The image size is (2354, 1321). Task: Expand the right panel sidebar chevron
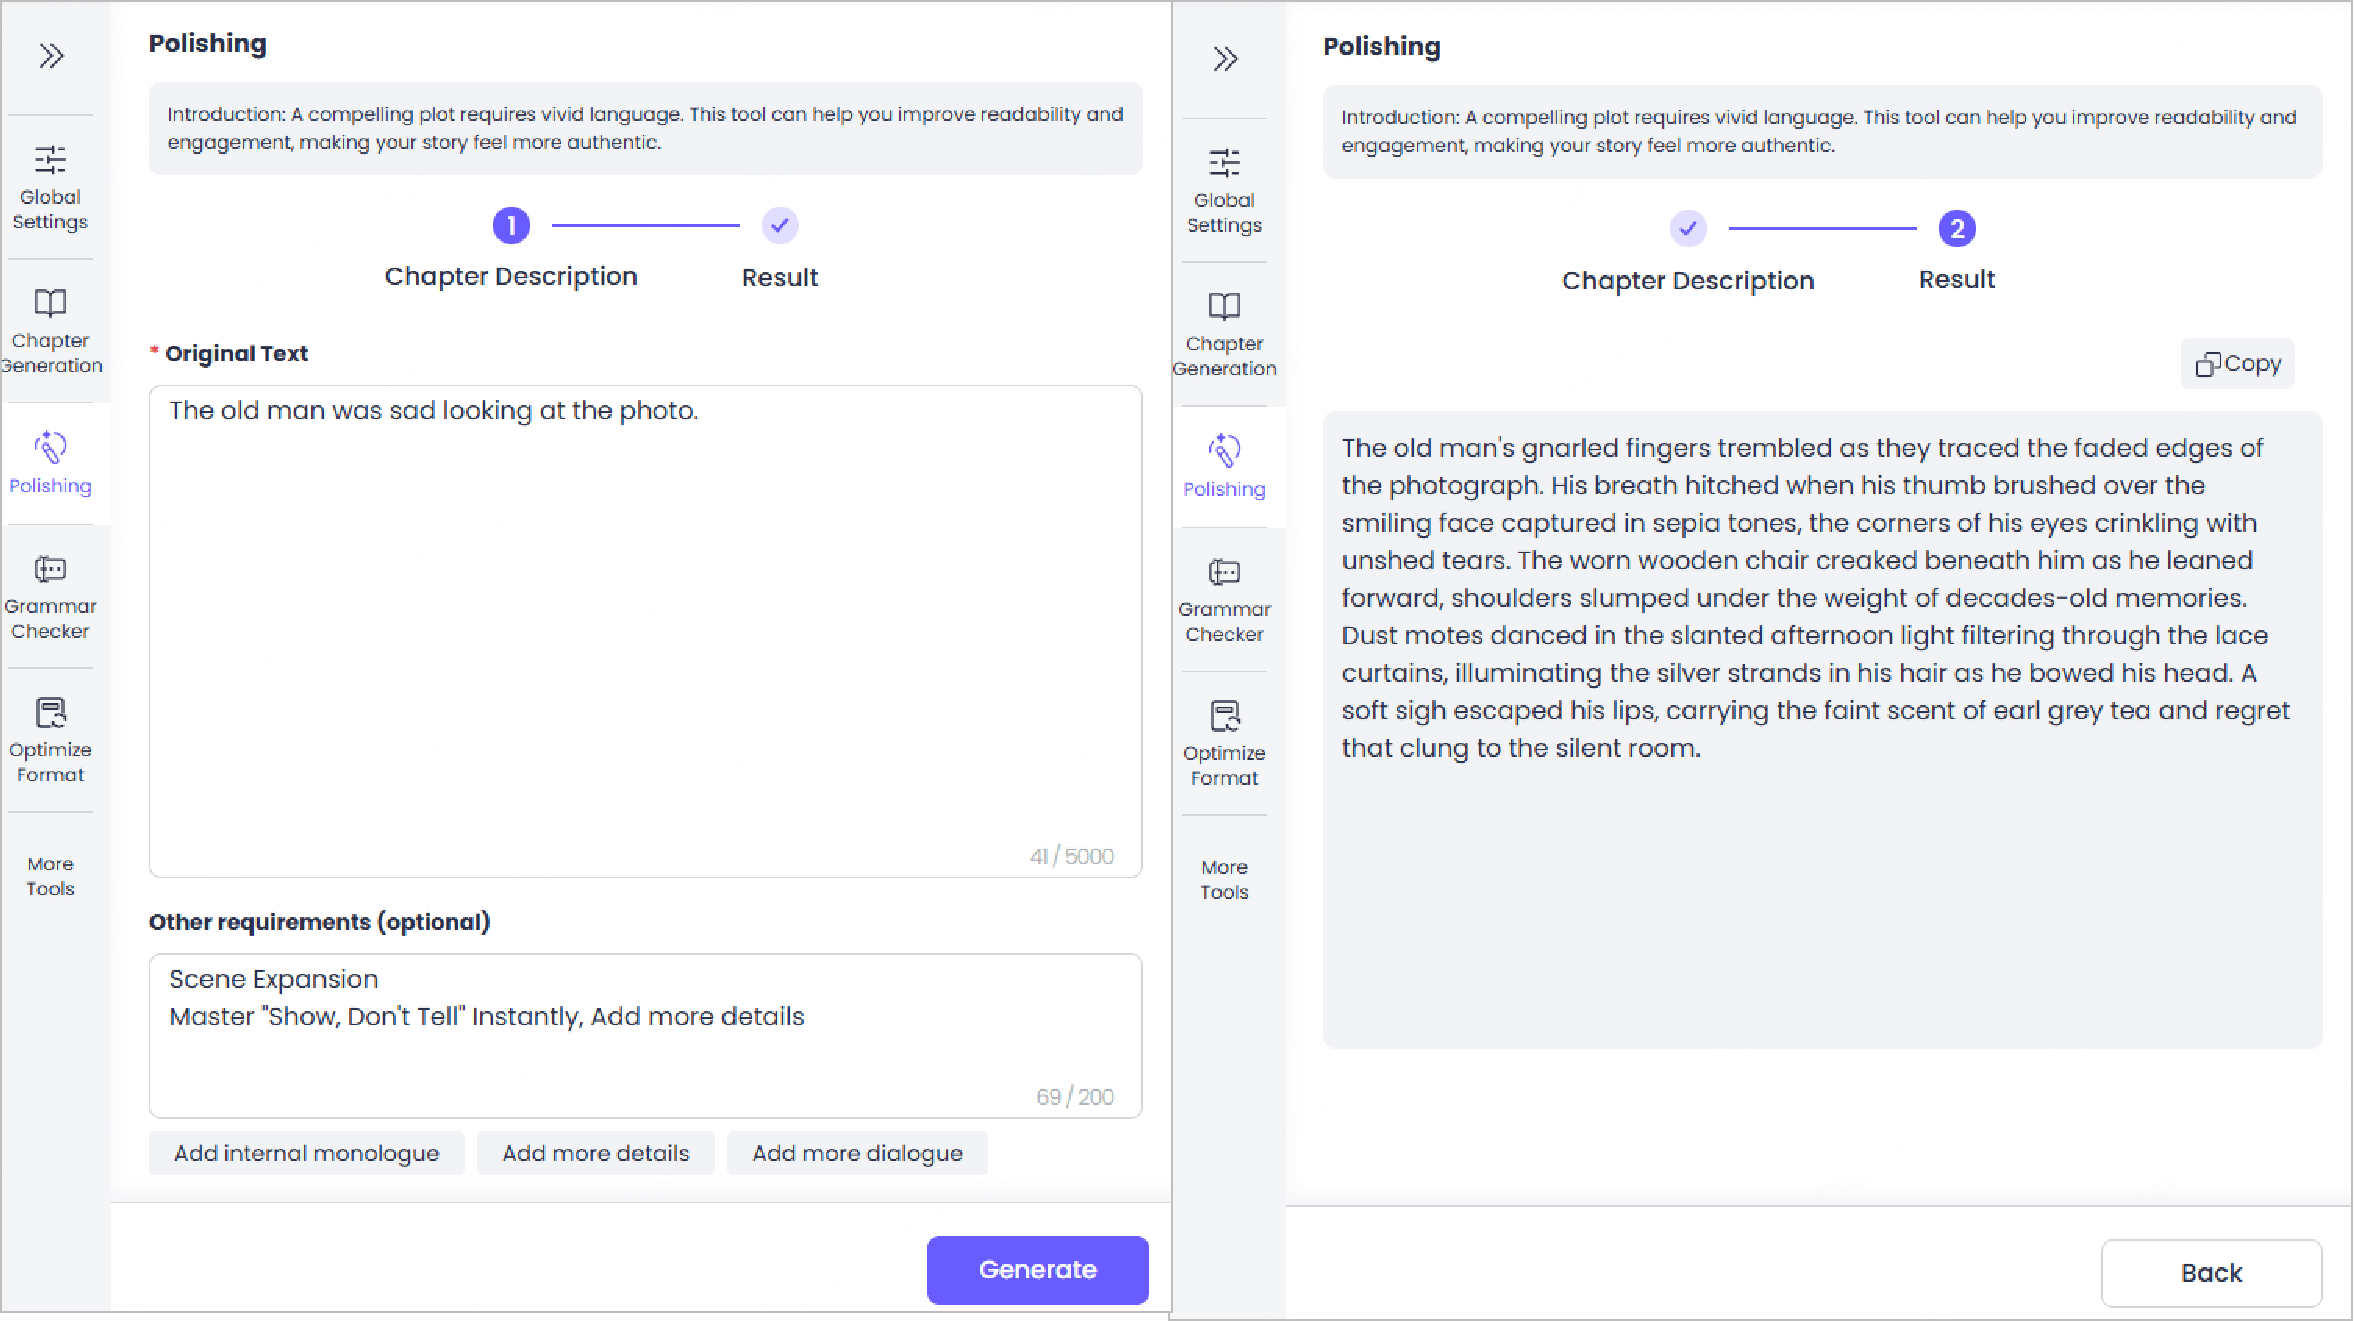tap(1225, 59)
